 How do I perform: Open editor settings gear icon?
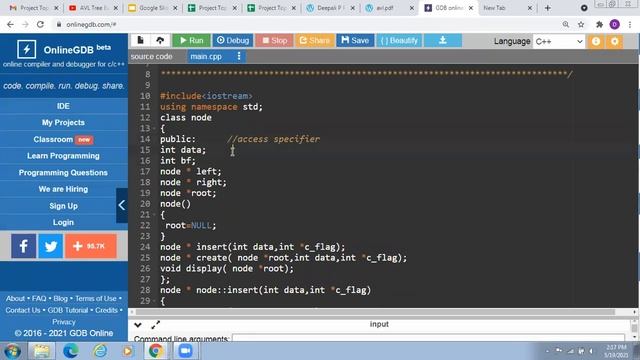click(x=615, y=41)
